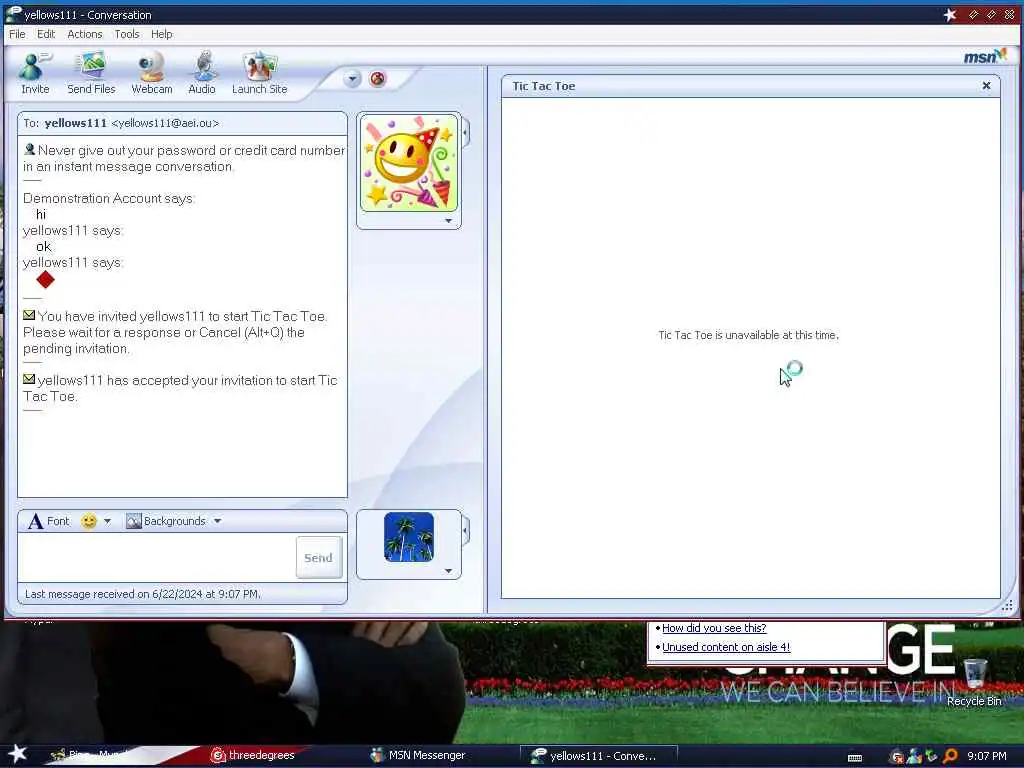Open the Edit menu
Image resolution: width=1024 pixels, height=768 pixels.
(46, 34)
